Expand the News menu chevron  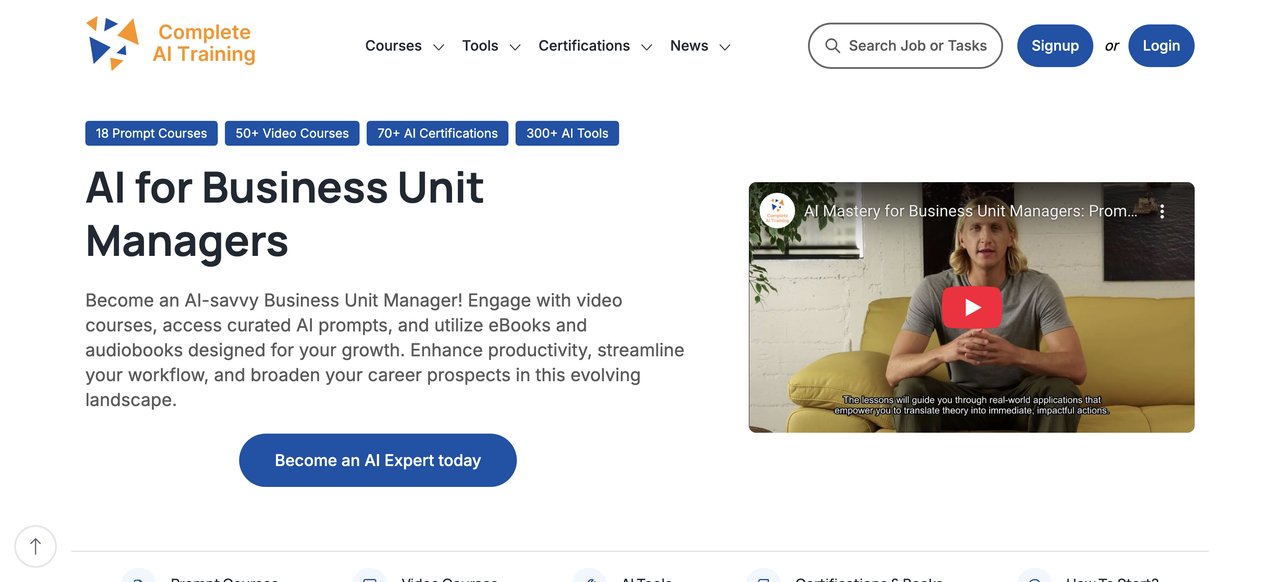pos(725,47)
